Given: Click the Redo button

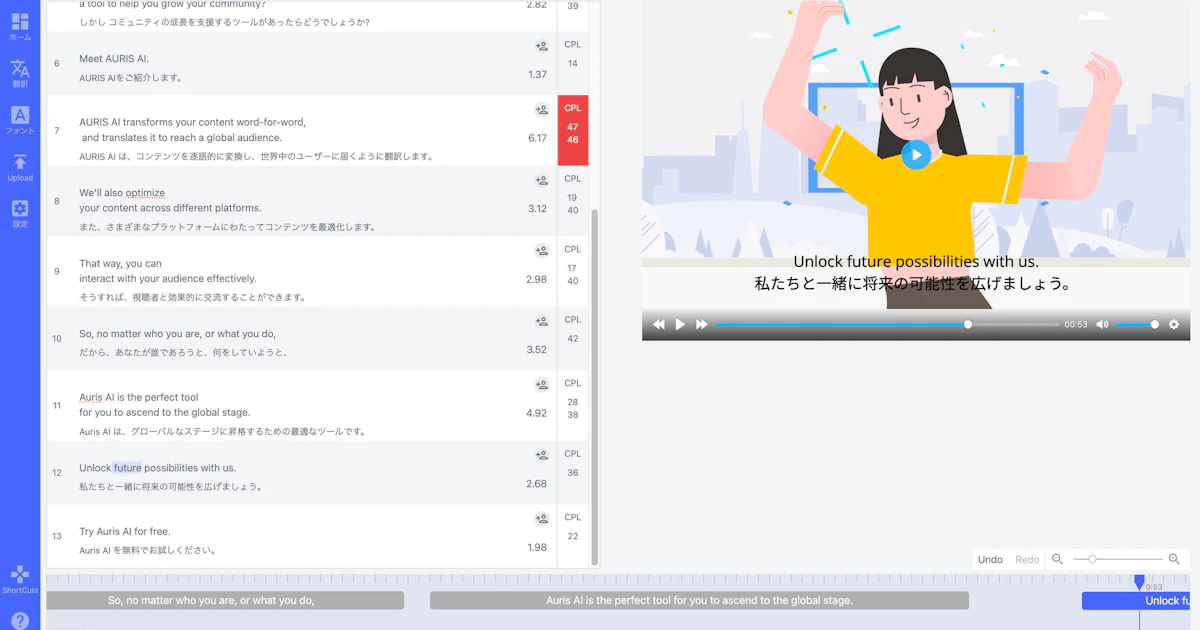Looking at the screenshot, I should click(1027, 559).
